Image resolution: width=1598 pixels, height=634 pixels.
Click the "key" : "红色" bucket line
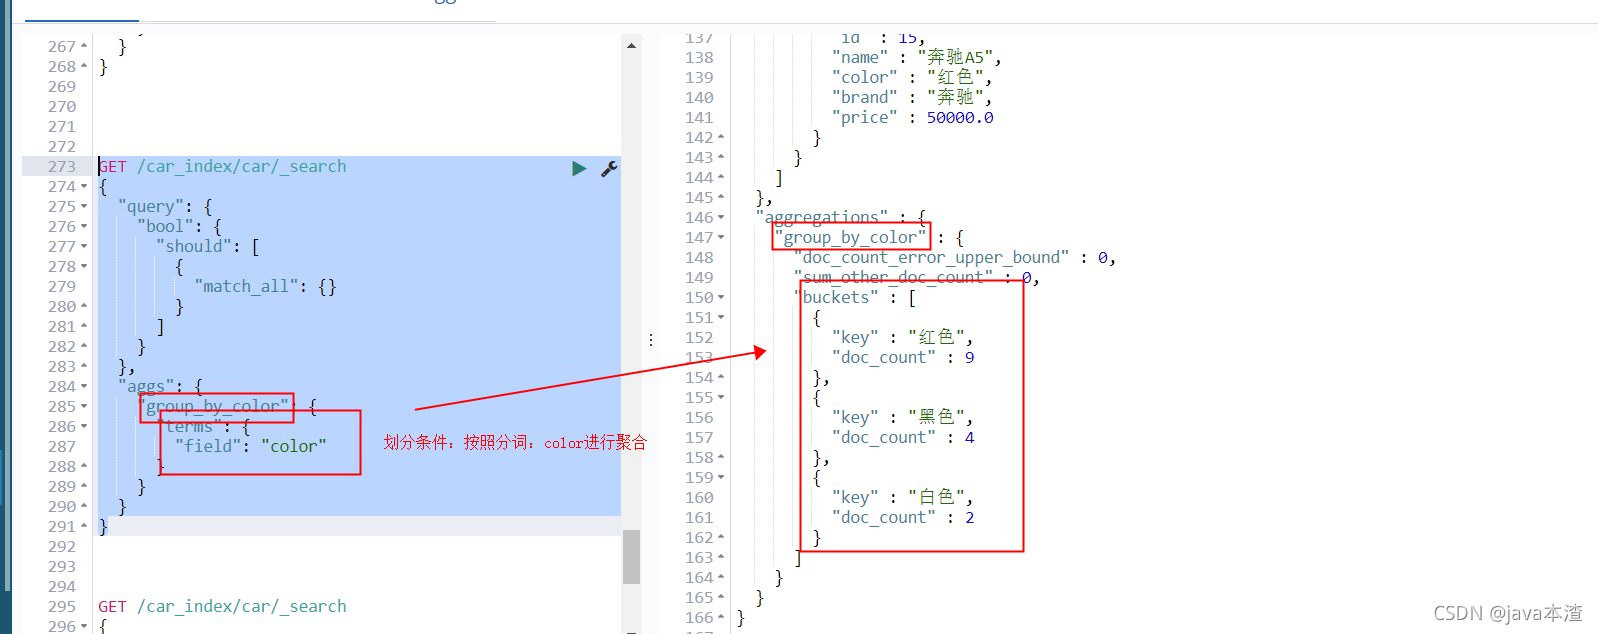pyautogui.click(x=902, y=338)
